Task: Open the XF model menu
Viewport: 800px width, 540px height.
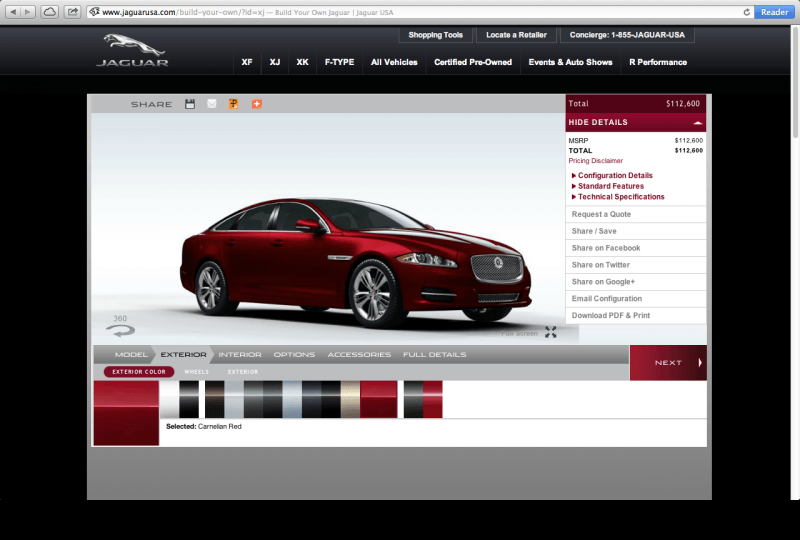Action: coord(247,62)
